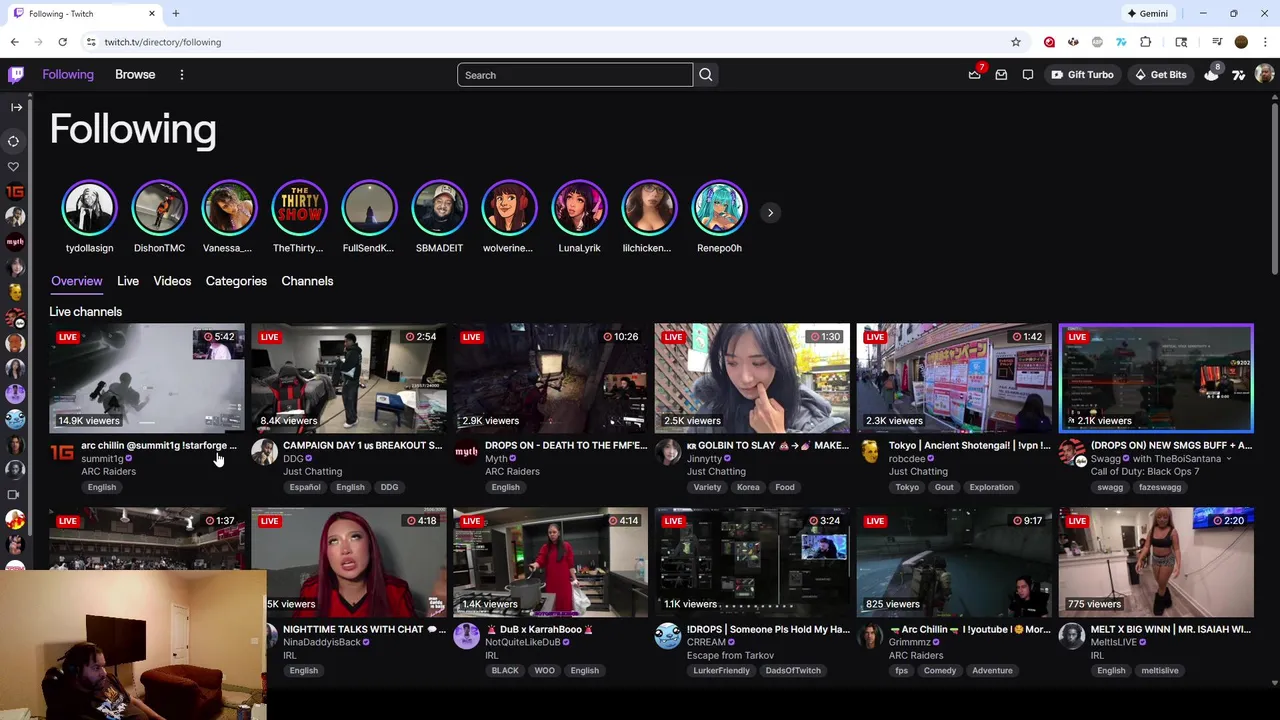Click the camera icon in the sidebar
Viewport: 1280px width, 720px height.
click(14, 494)
